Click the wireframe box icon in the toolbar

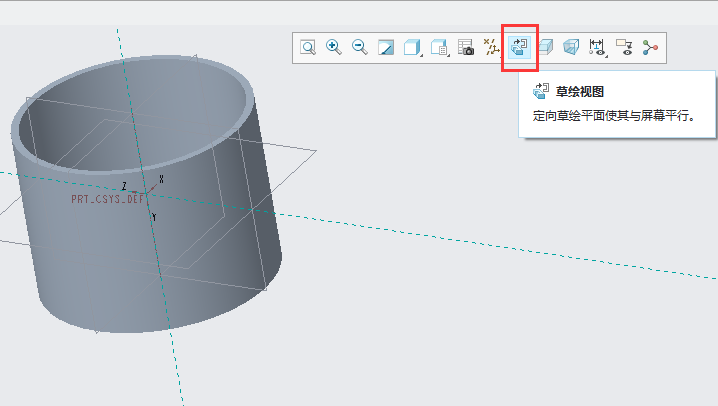pyautogui.click(x=545, y=47)
